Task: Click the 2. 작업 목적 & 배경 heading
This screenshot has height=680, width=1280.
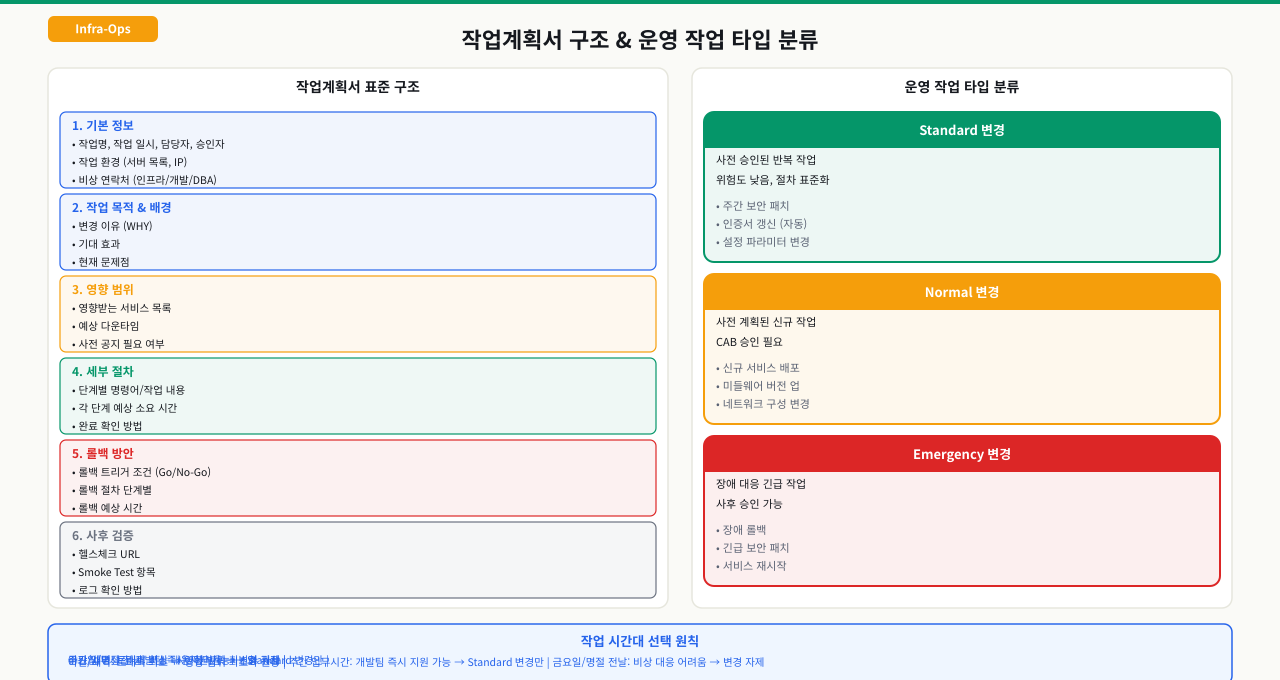Action: tap(122, 208)
